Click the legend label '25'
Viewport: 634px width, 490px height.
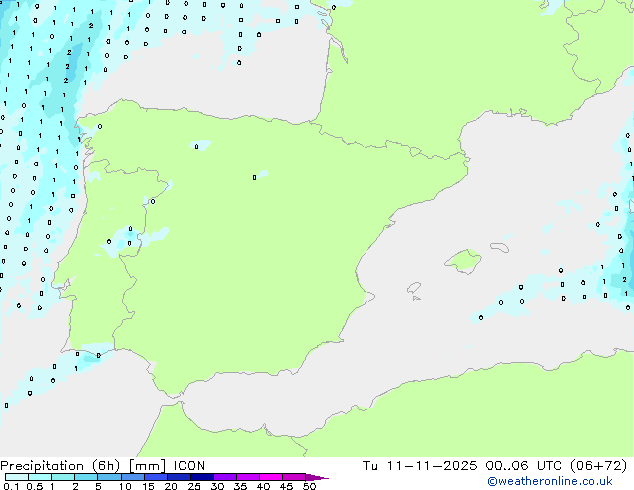pyautogui.click(x=194, y=486)
